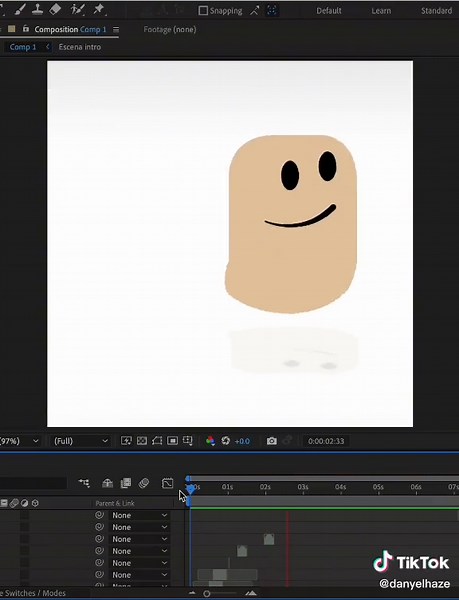Click the adjustment layer column header icon
This screenshot has height=600, width=459.
click(24, 503)
